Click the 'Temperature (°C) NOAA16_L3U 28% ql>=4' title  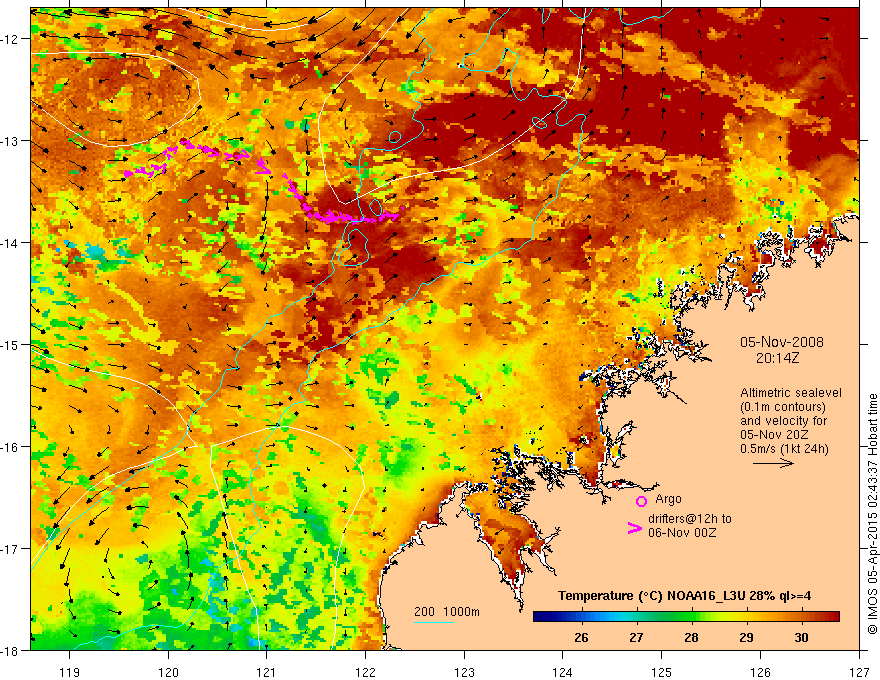(x=684, y=596)
